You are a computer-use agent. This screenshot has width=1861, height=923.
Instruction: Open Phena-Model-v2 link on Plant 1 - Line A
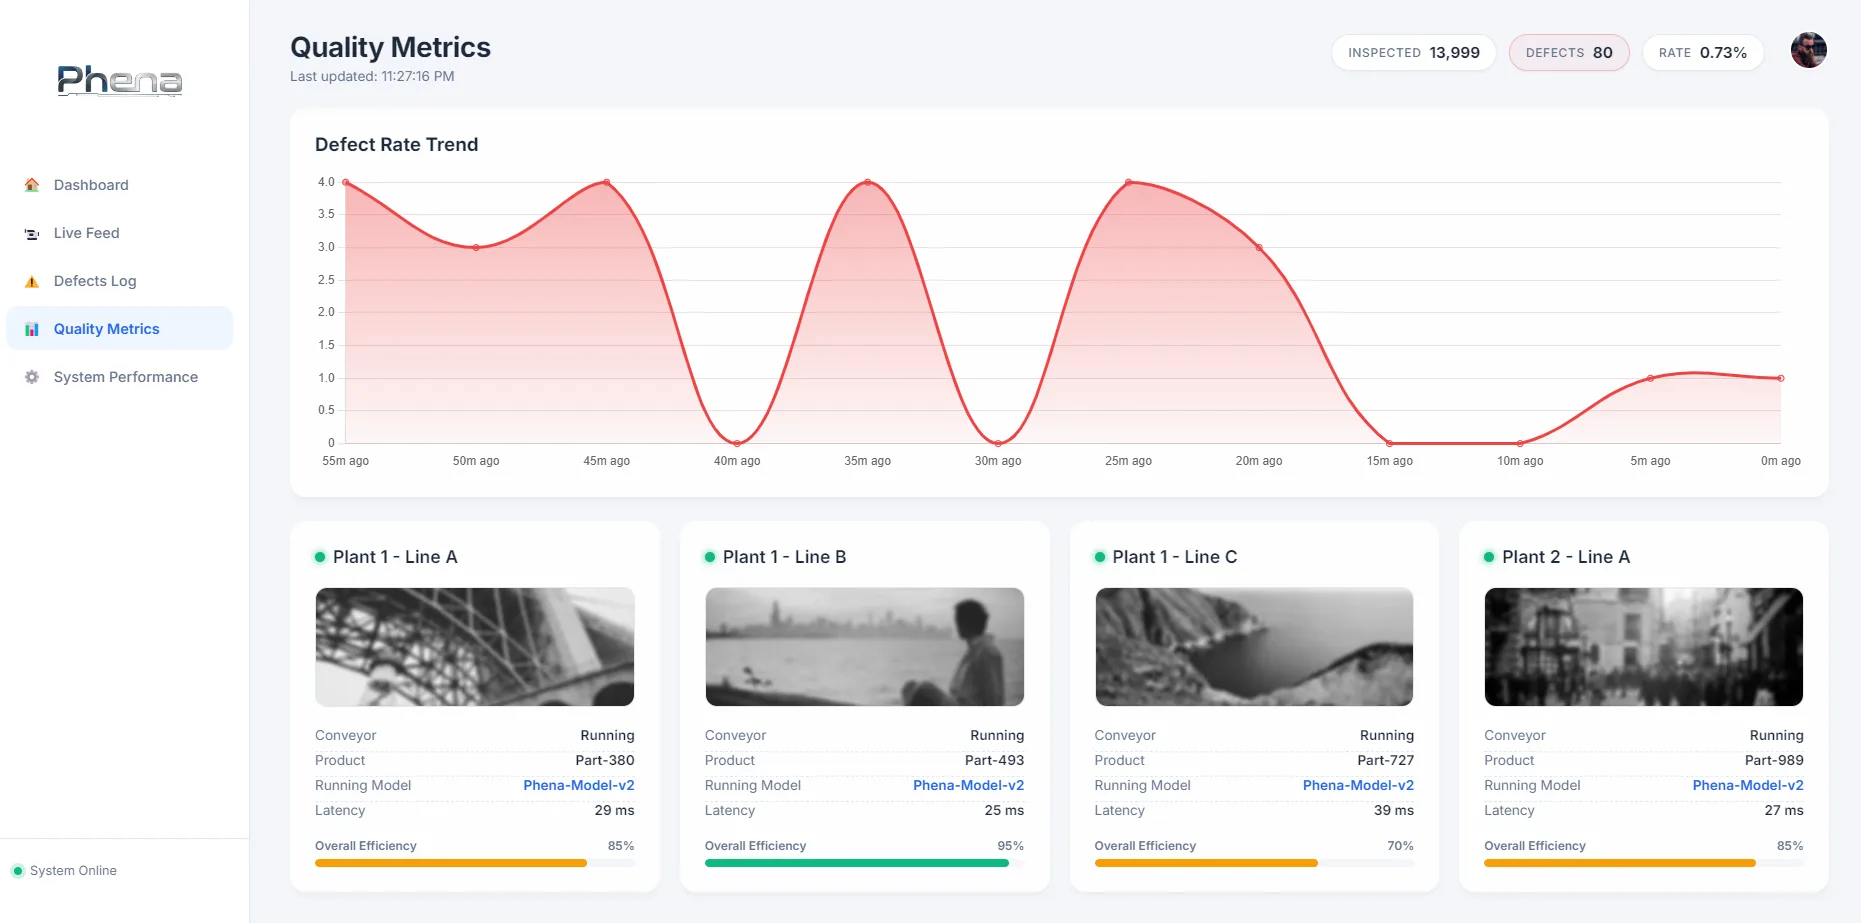click(x=579, y=785)
